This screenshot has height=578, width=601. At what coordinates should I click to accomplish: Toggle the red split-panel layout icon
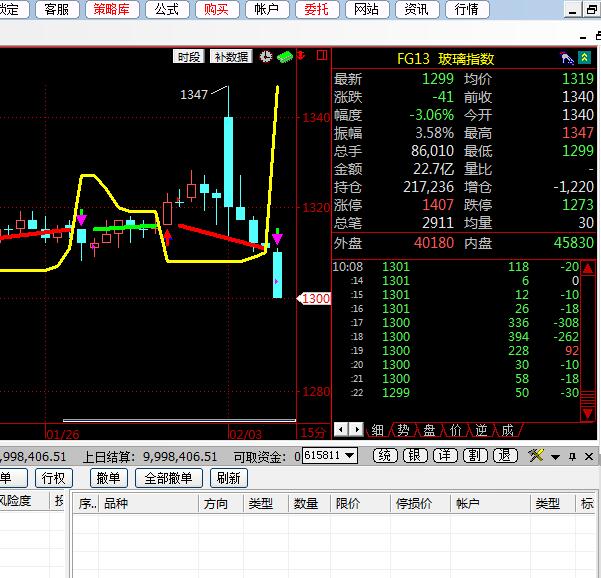[322, 56]
